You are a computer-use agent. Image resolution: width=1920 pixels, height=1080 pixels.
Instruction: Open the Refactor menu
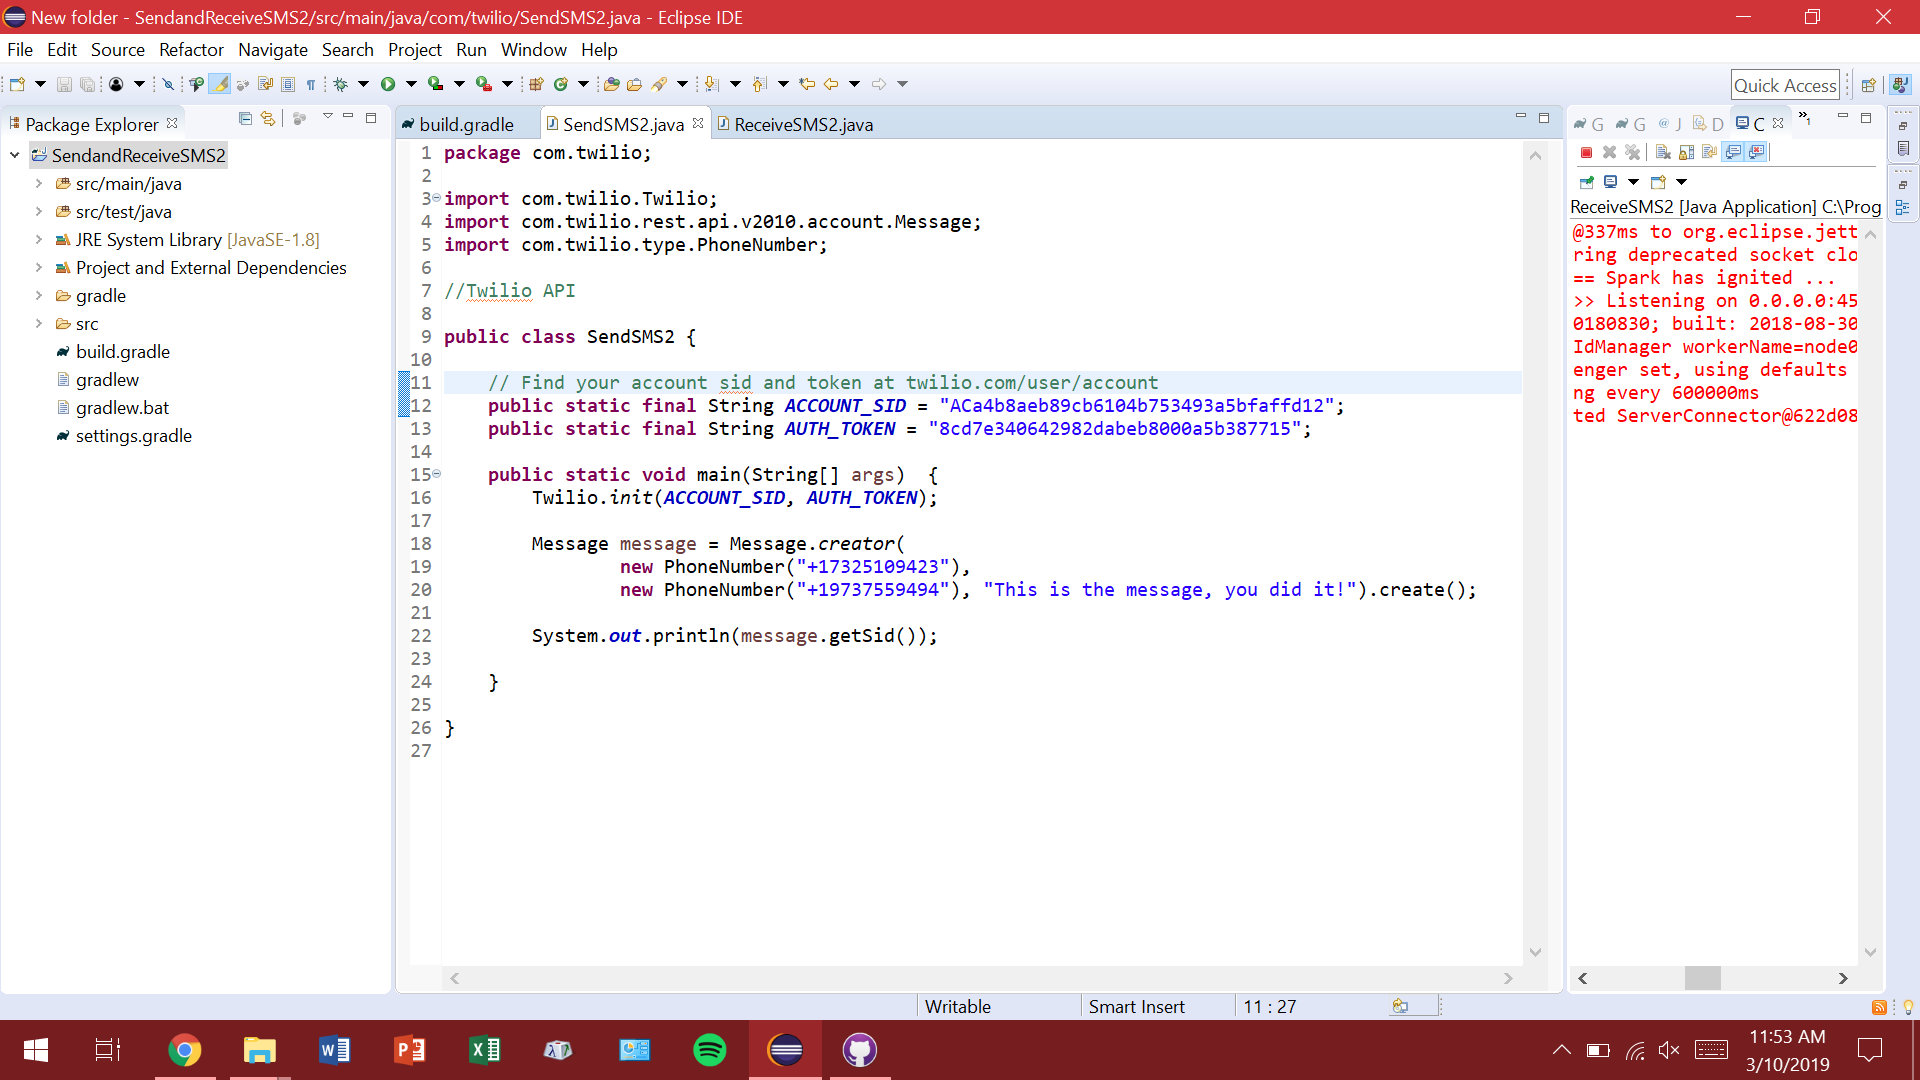tap(190, 50)
